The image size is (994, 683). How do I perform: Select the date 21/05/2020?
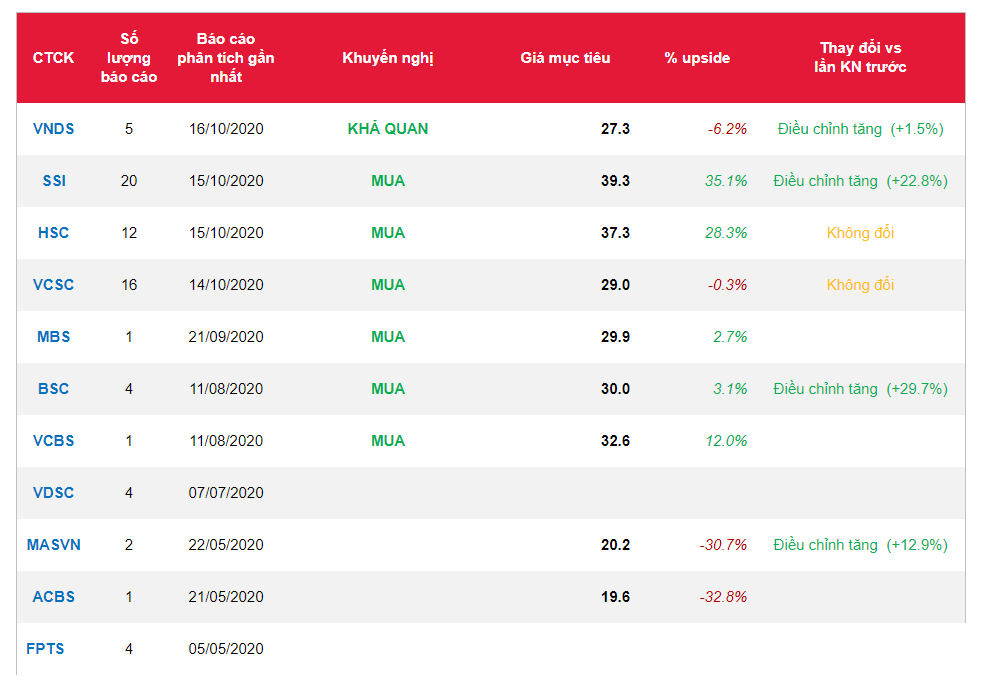pos(226,597)
